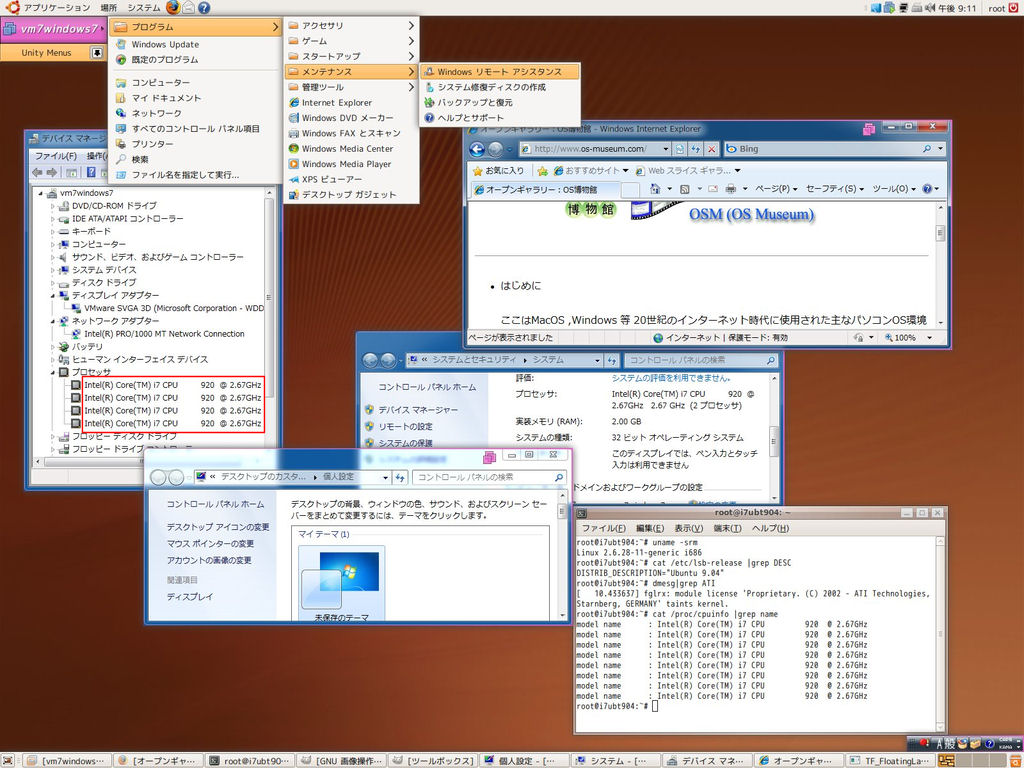This screenshot has height=768, width=1024.
Task: Click デバイス マネージャー link in System window
Action: pos(418,410)
